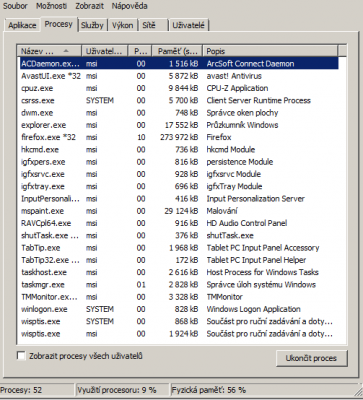Switch to the Procesy tab
This screenshot has width=363, height=400.
(59, 24)
